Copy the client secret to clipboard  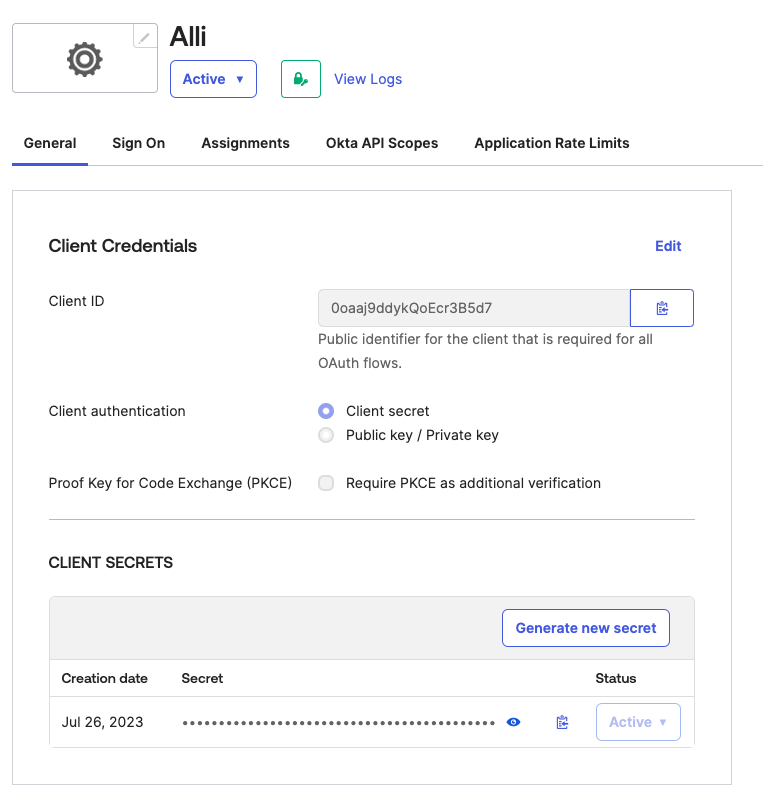(562, 722)
